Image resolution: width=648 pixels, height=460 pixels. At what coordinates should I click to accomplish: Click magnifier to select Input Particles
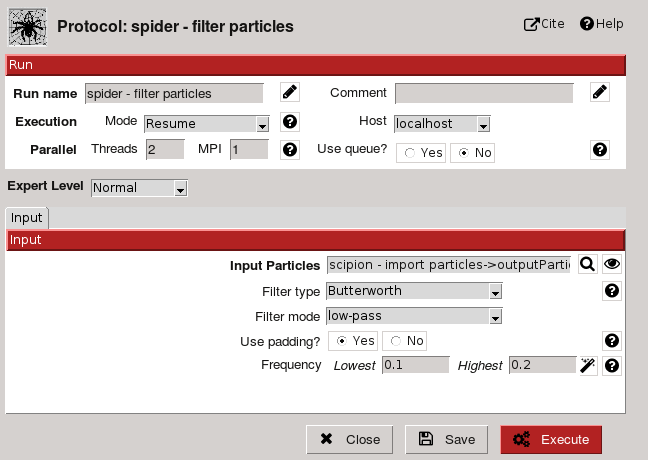[x=587, y=264]
